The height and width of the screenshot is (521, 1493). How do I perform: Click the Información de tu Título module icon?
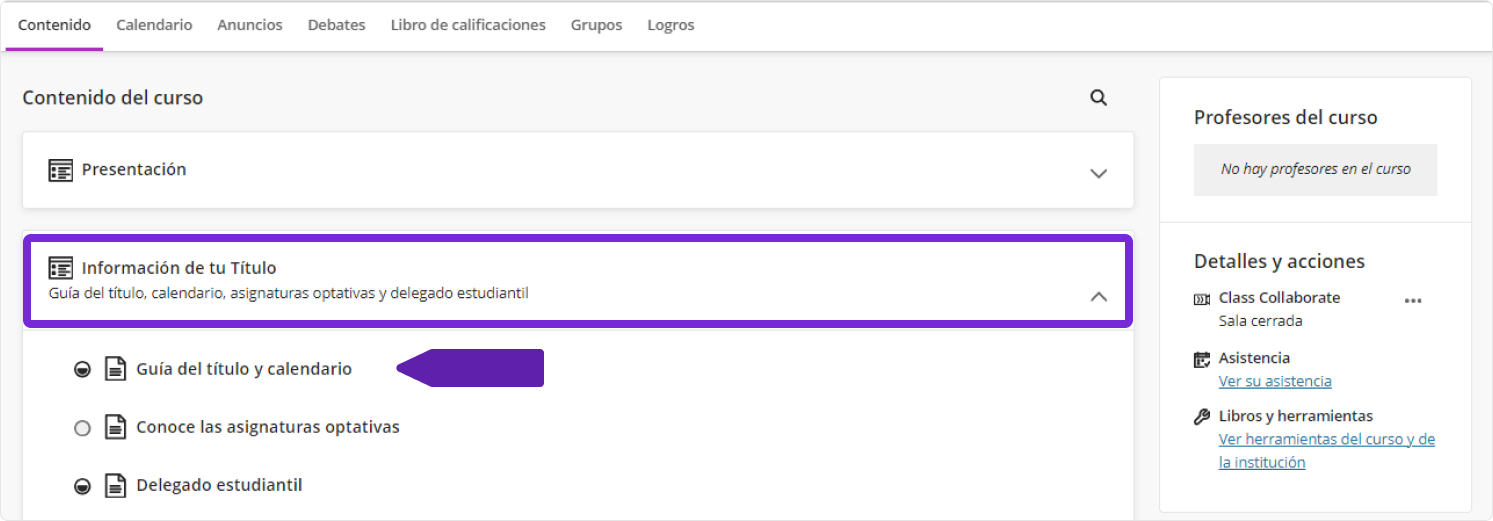coord(61,268)
